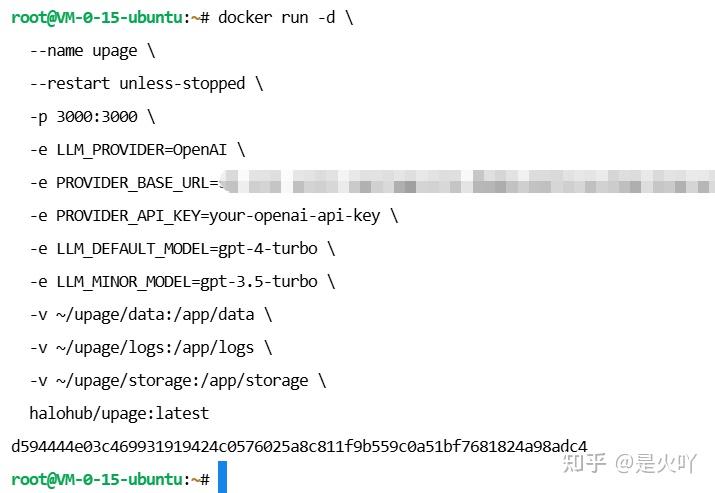
Task: Click the LLM_MINOR_MODEL=gpt-3.5-turbo line
Action: tap(182, 282)
